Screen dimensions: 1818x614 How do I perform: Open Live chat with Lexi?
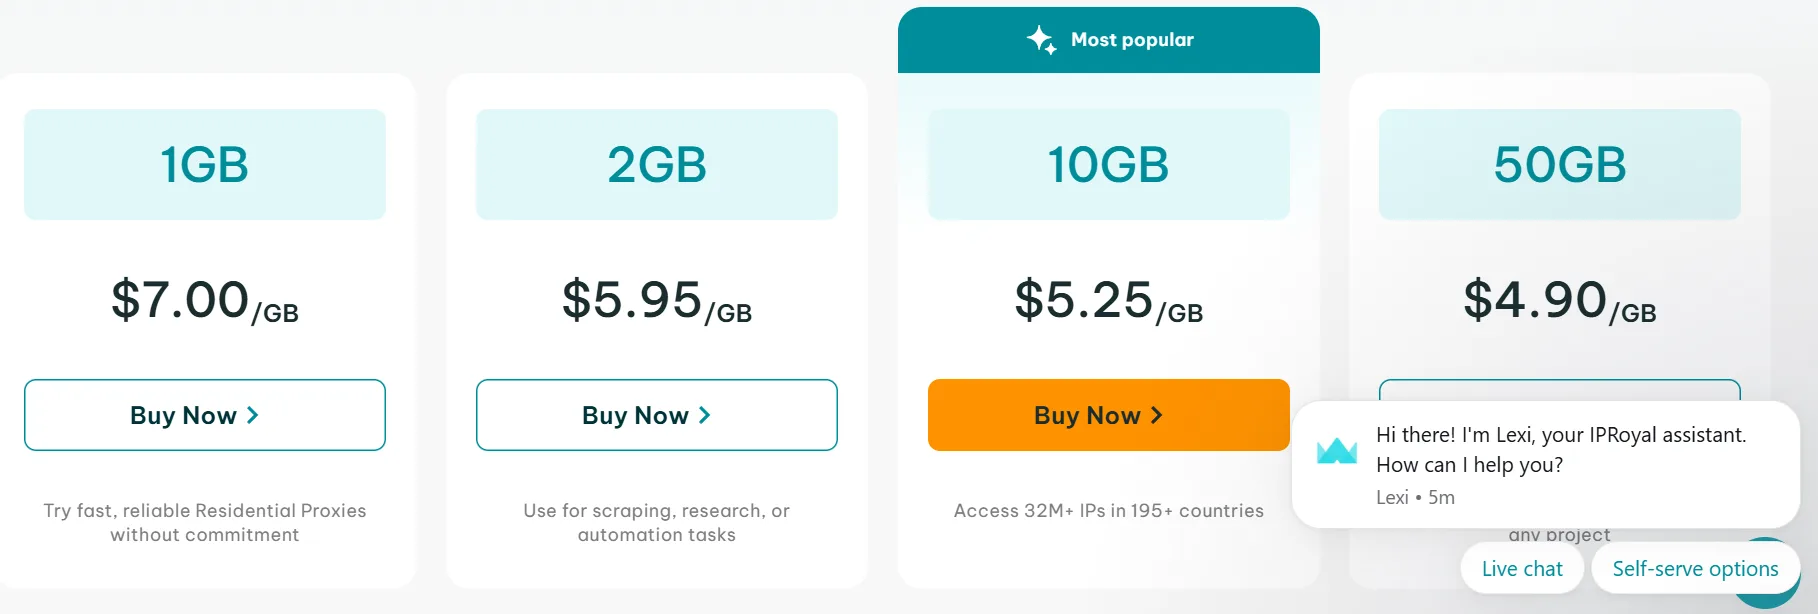1521,568
